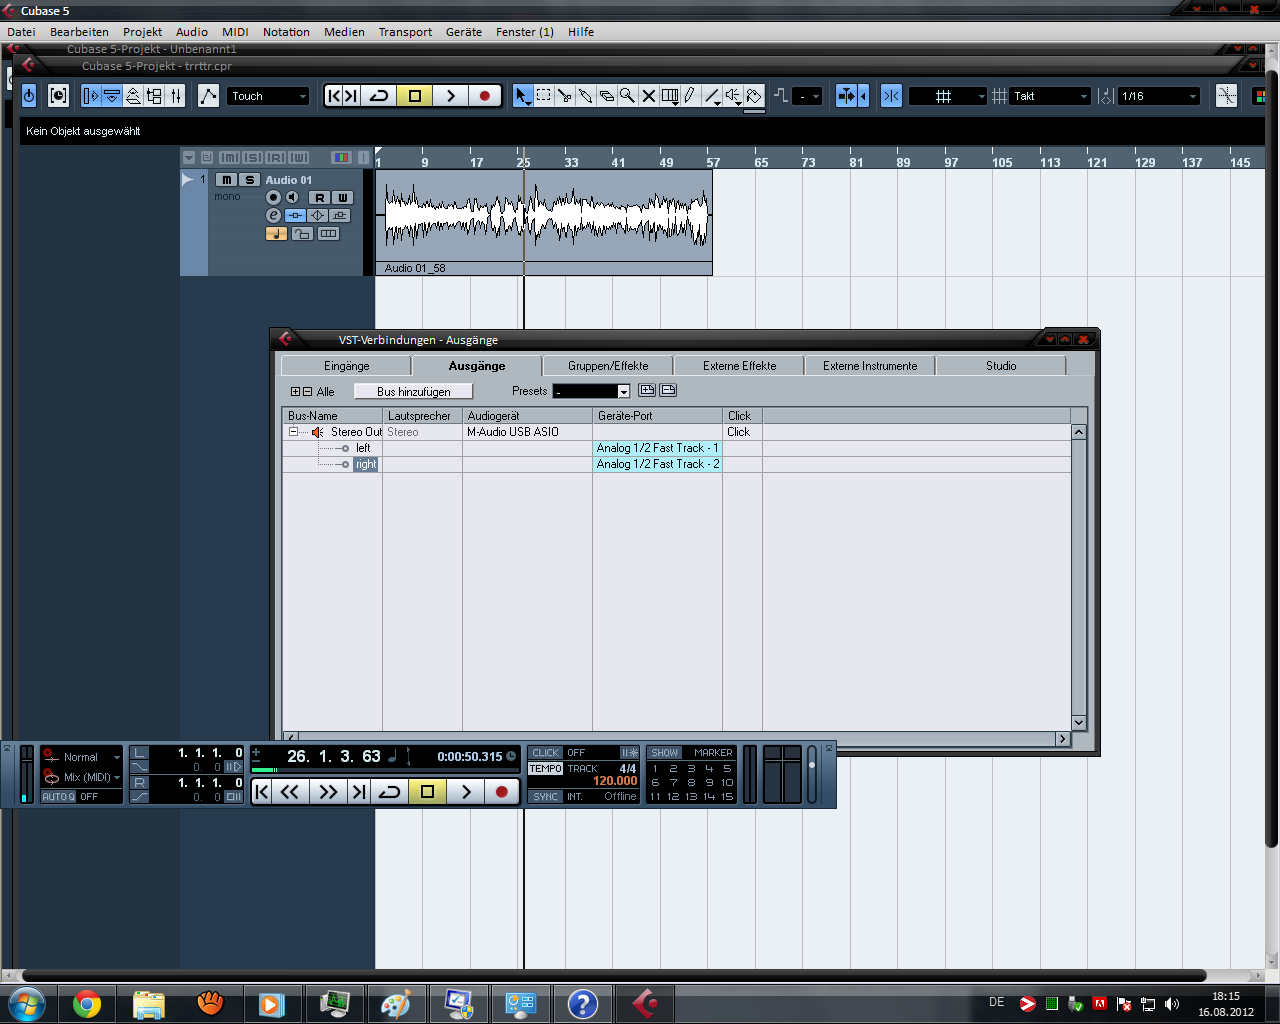Open the Takt grid type dropdown

1050,96
